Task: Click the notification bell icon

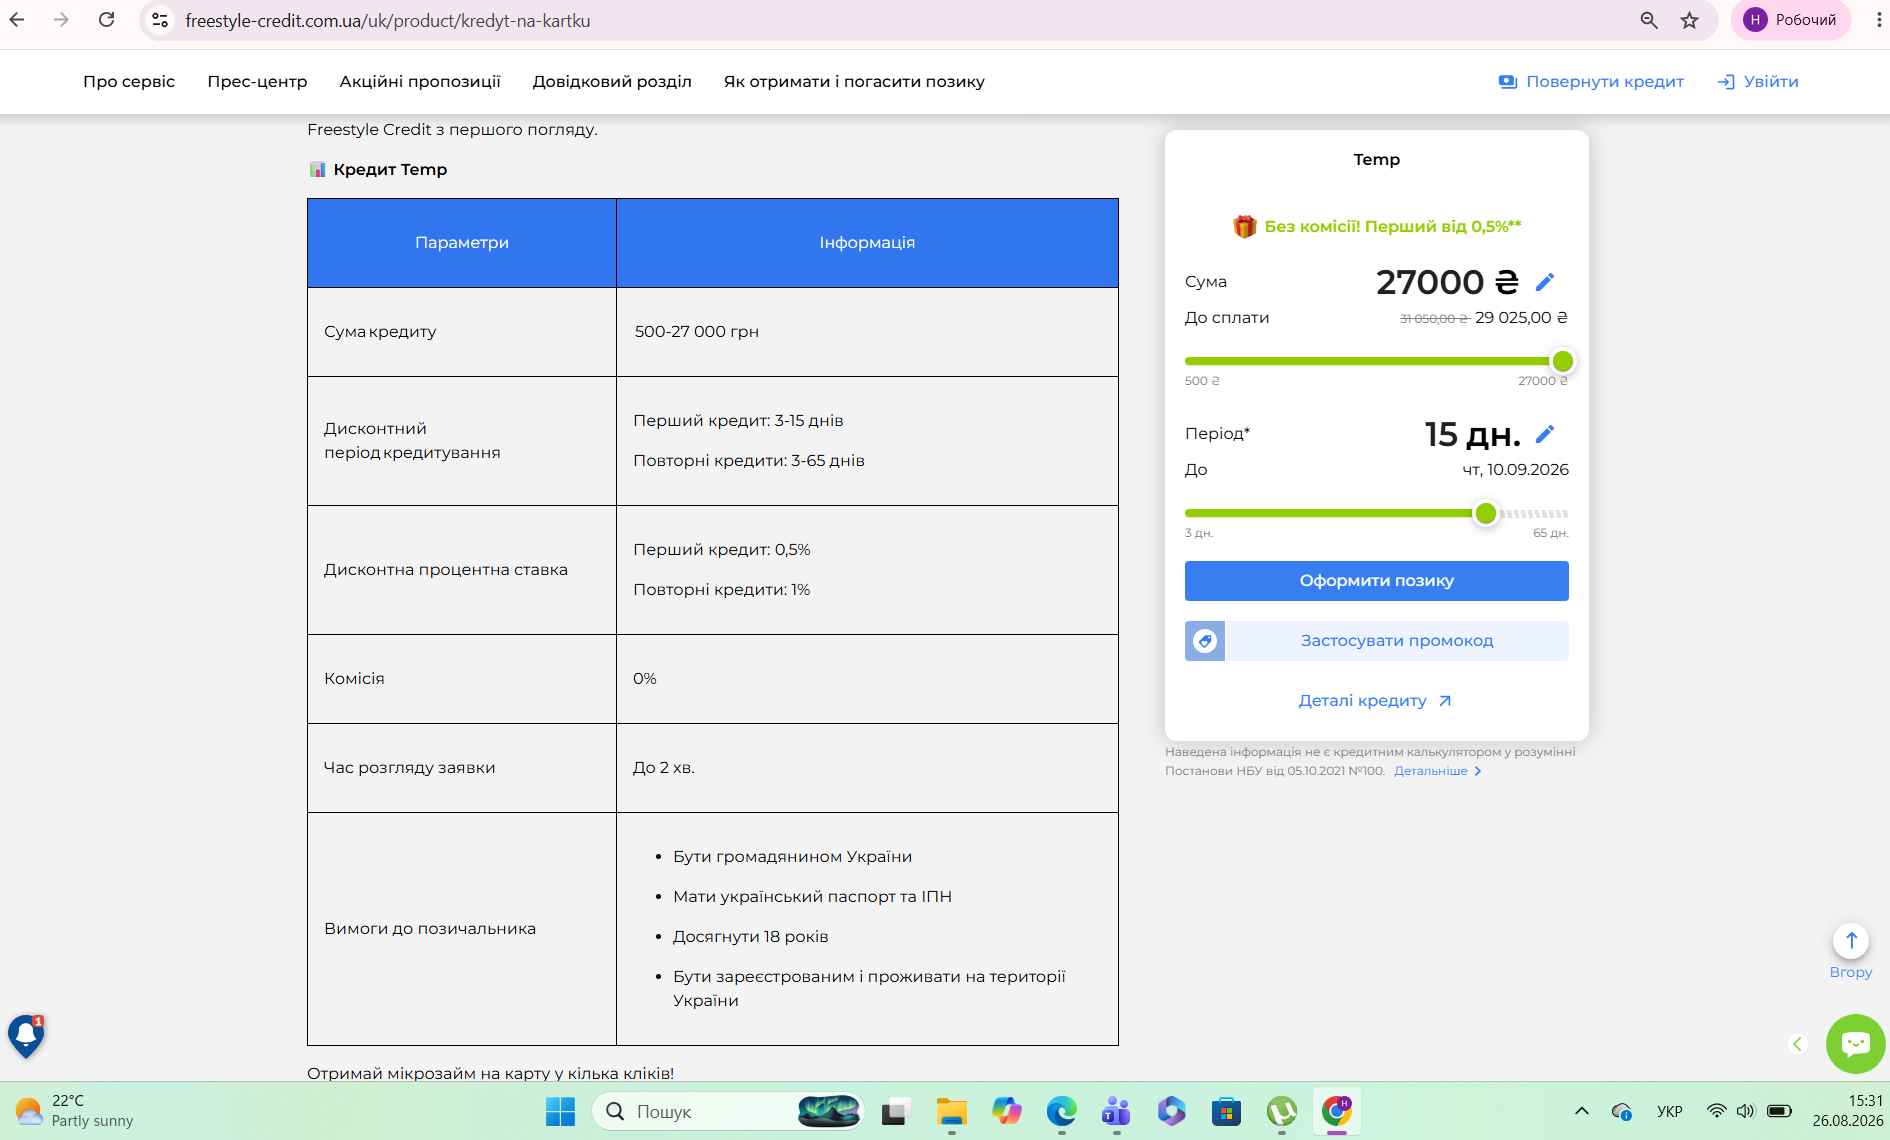Action: pos(26,1036)
